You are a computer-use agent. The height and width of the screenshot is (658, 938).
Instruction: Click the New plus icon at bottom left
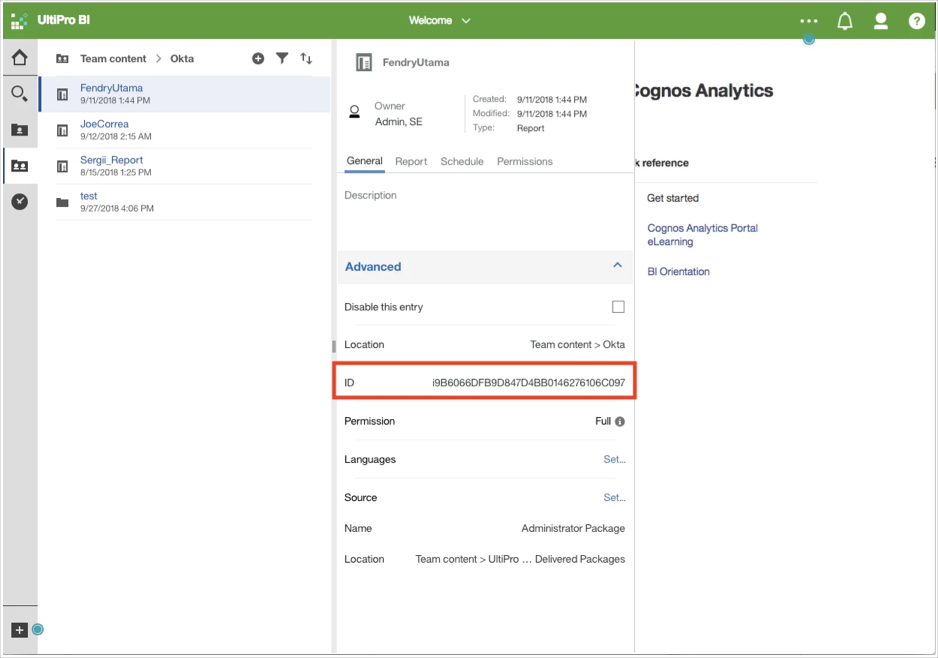[x=19, y=630]
